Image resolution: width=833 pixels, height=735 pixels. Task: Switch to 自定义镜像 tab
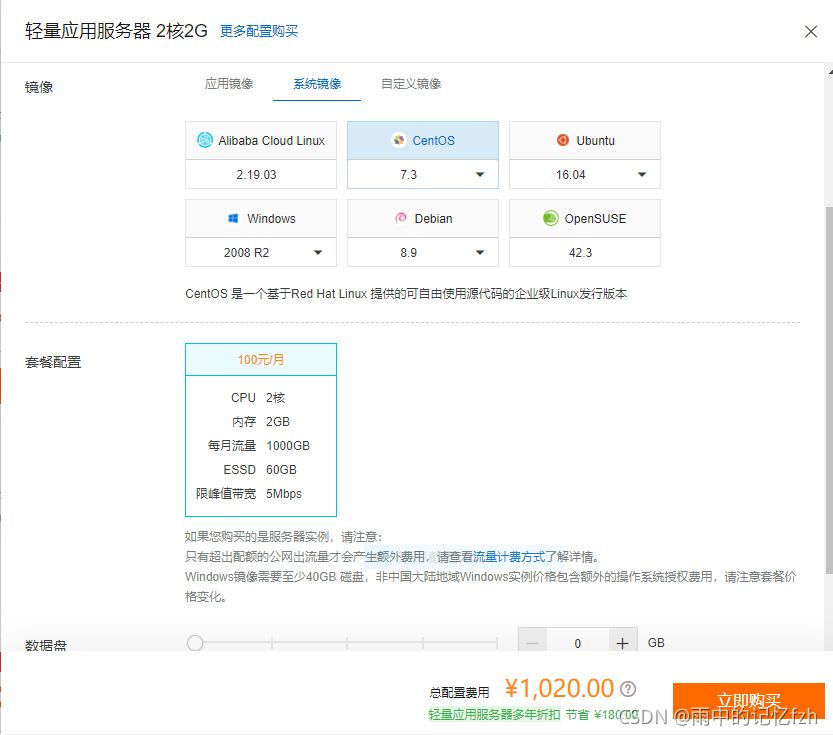click(411, 84)
